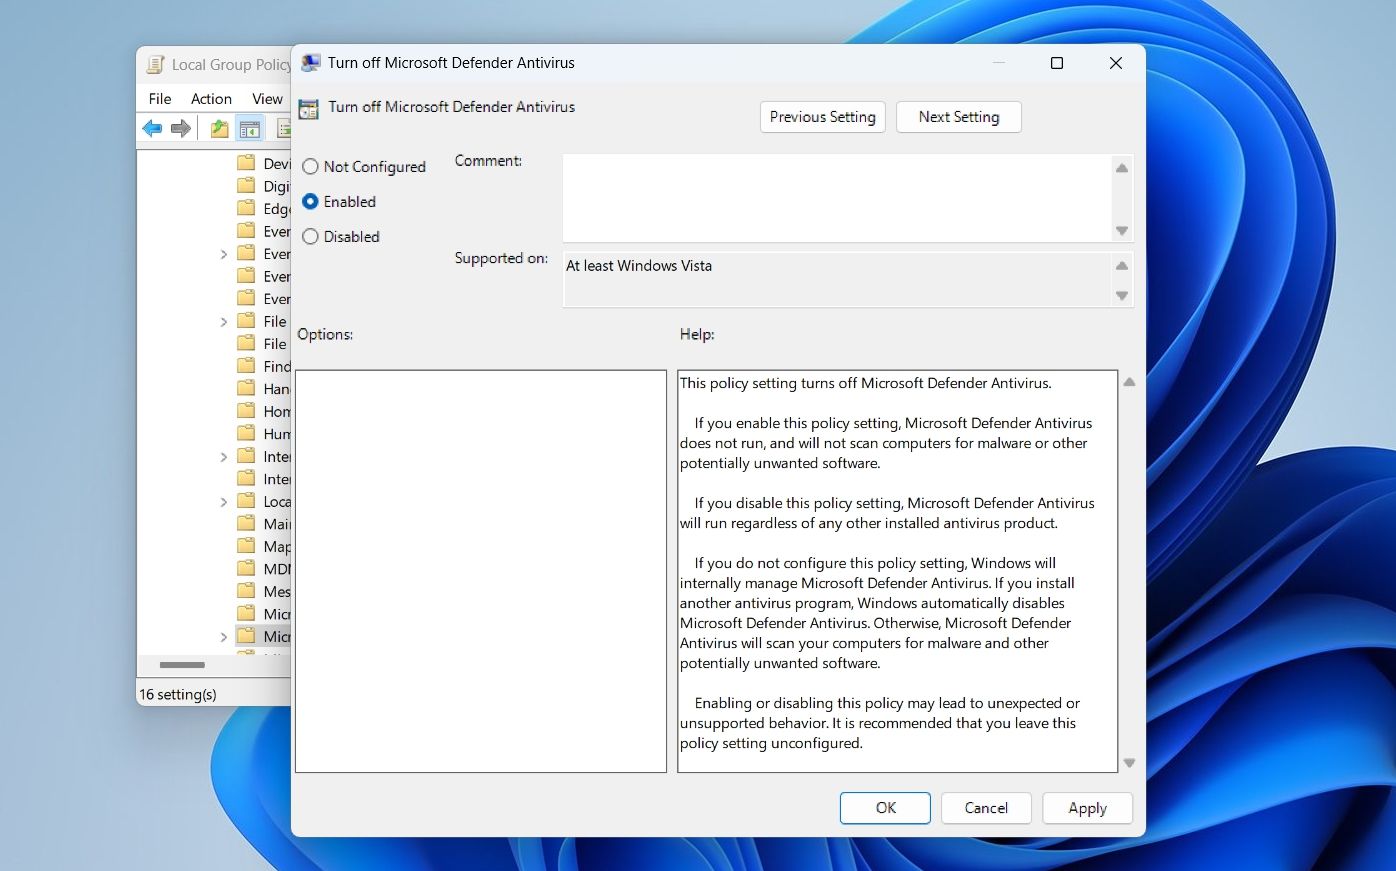Screen dimensions: 1396x871
Task: Select the Digi tree row
Action: 263,186
